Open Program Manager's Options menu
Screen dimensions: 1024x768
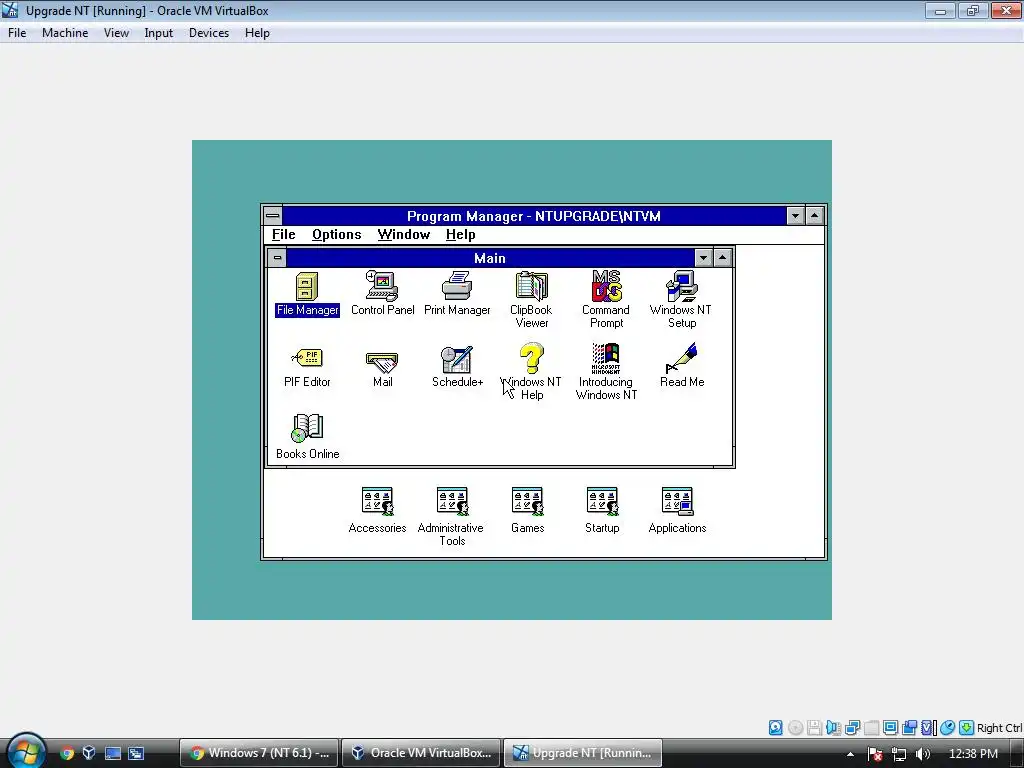[x=336, y=234]
